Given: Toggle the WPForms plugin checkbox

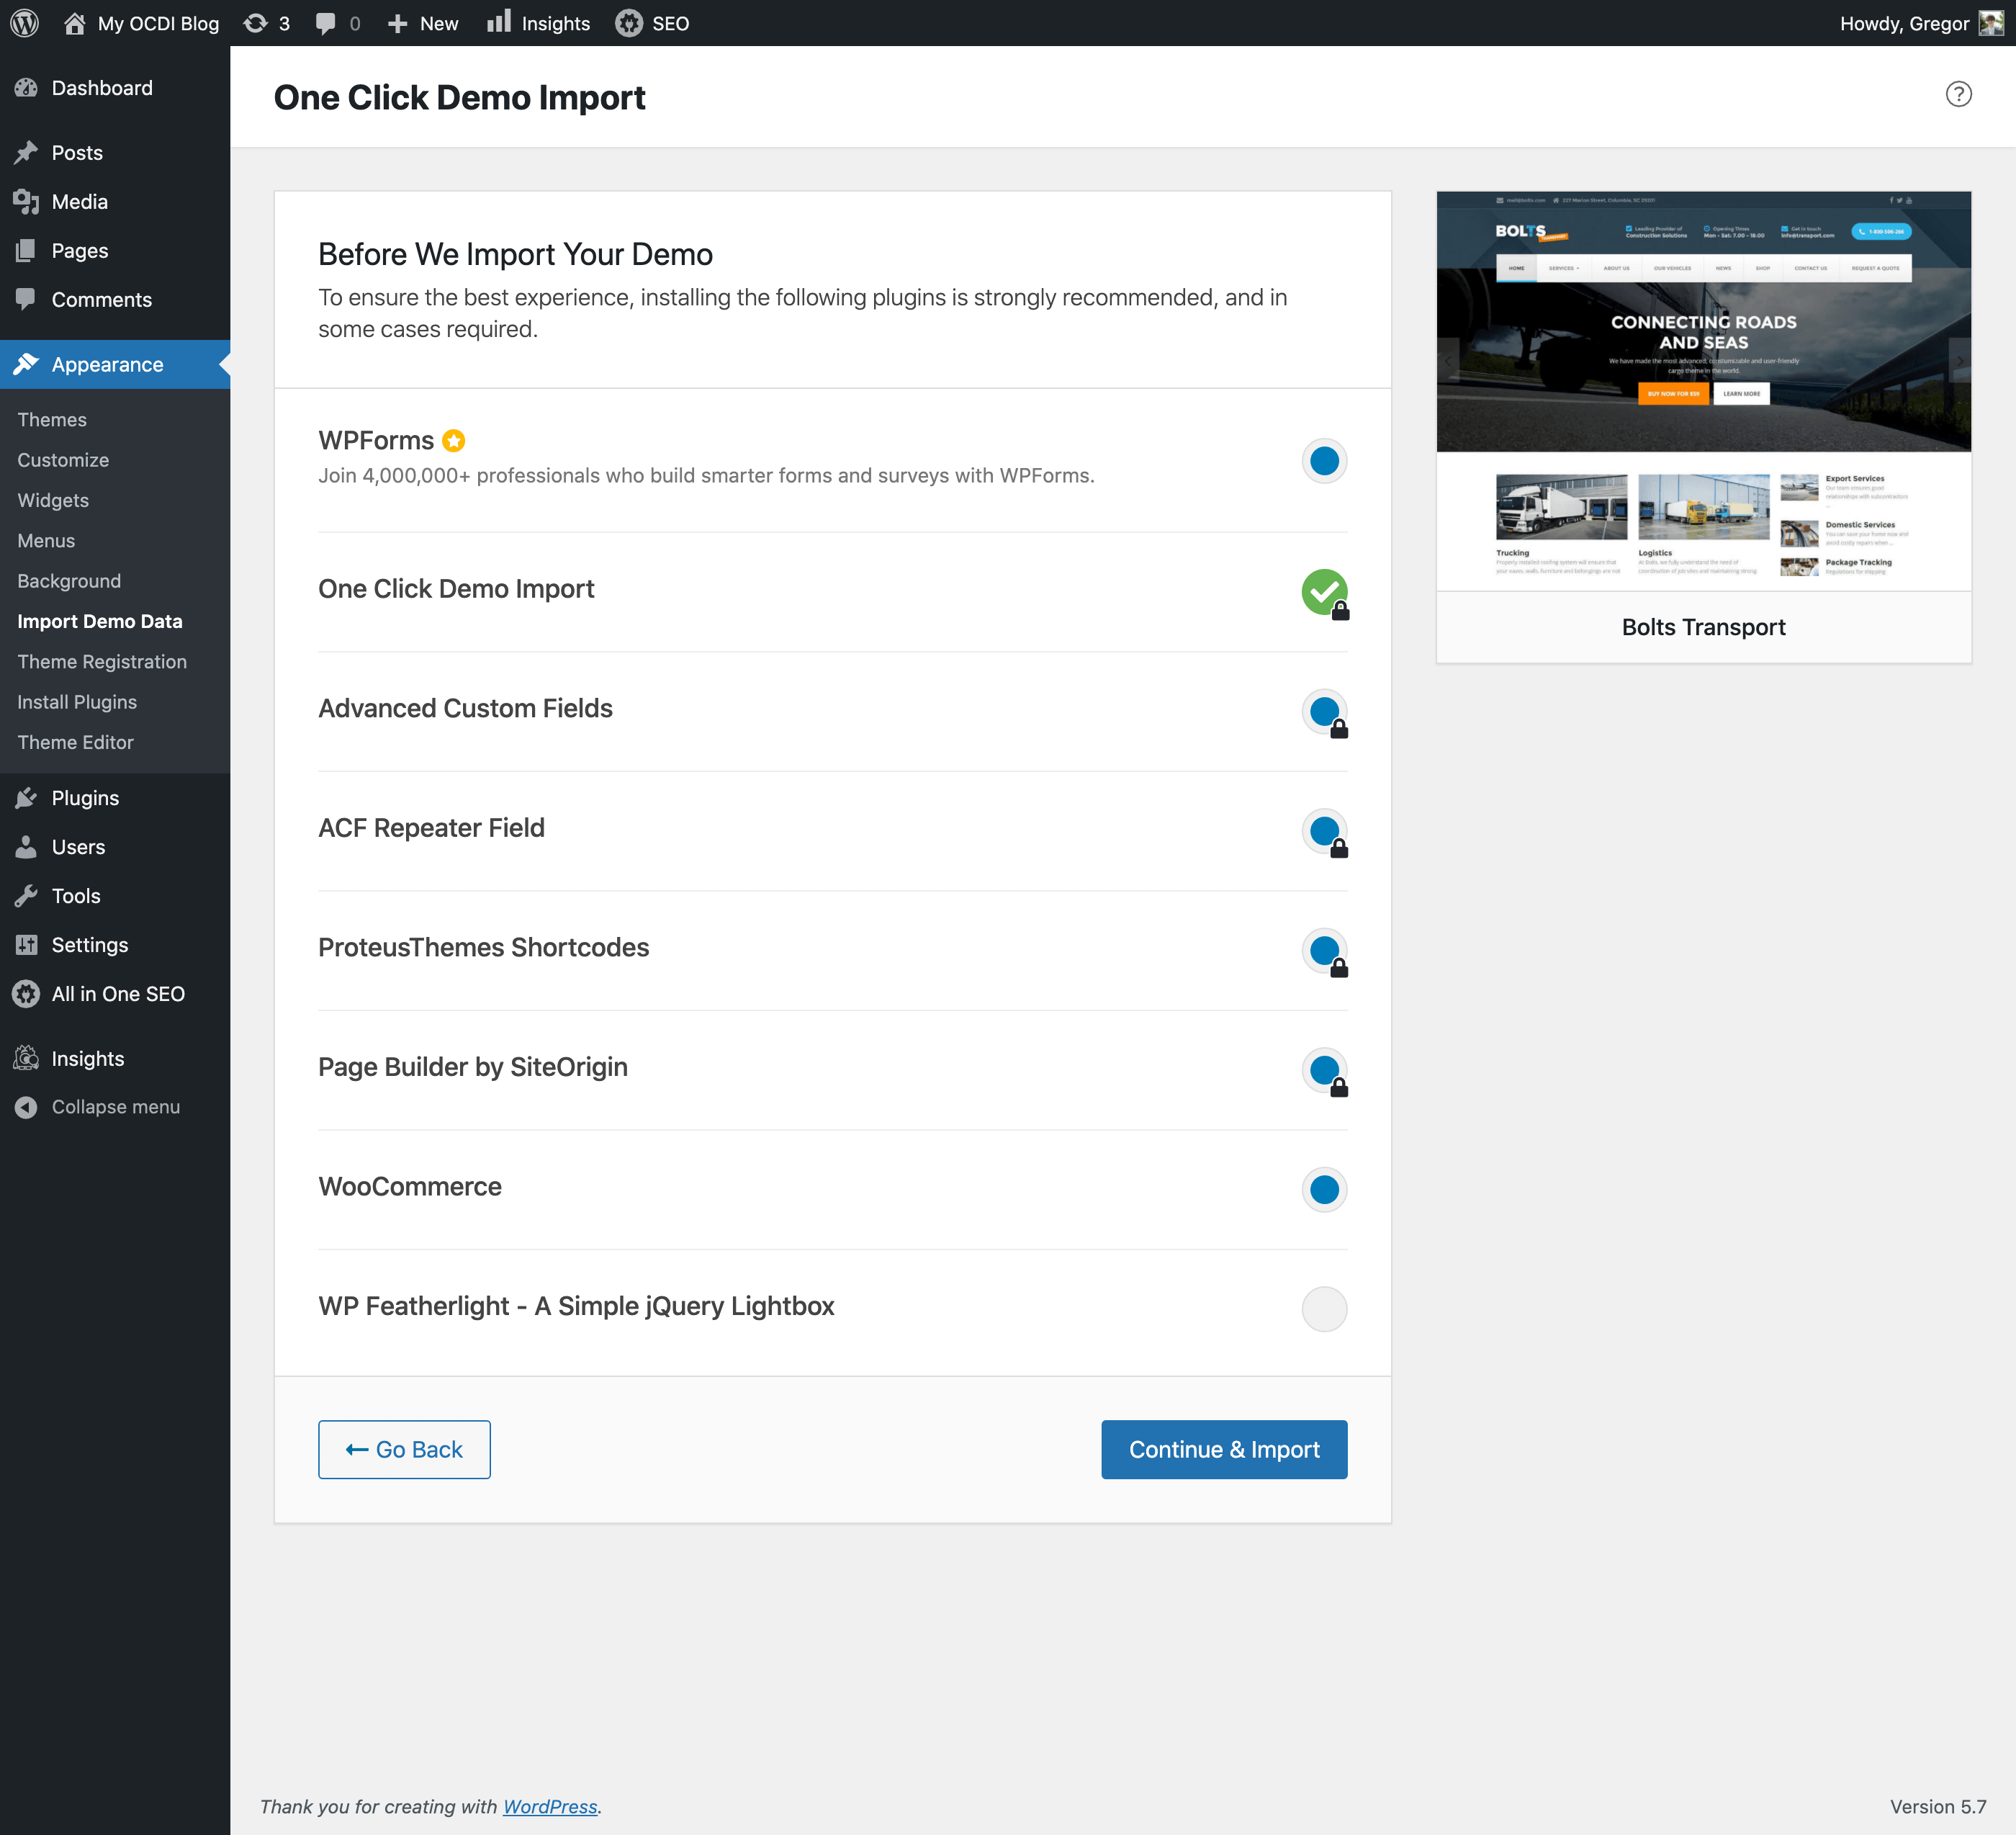Looking at the screenshot, I should click(1324, 461).
